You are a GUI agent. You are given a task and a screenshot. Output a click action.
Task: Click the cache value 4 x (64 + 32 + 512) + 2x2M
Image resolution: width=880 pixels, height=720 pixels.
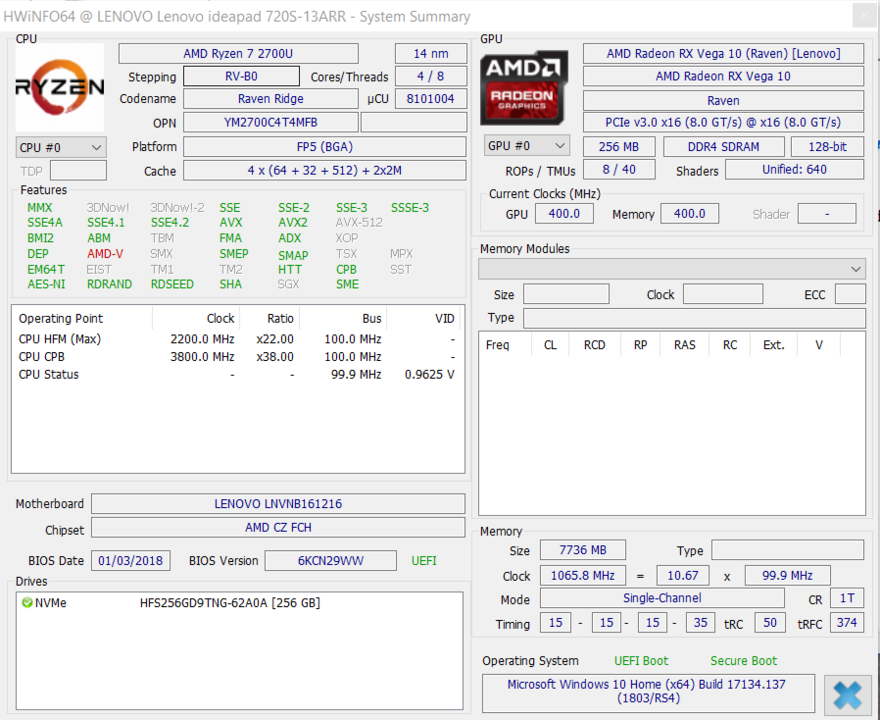(324, 171)
